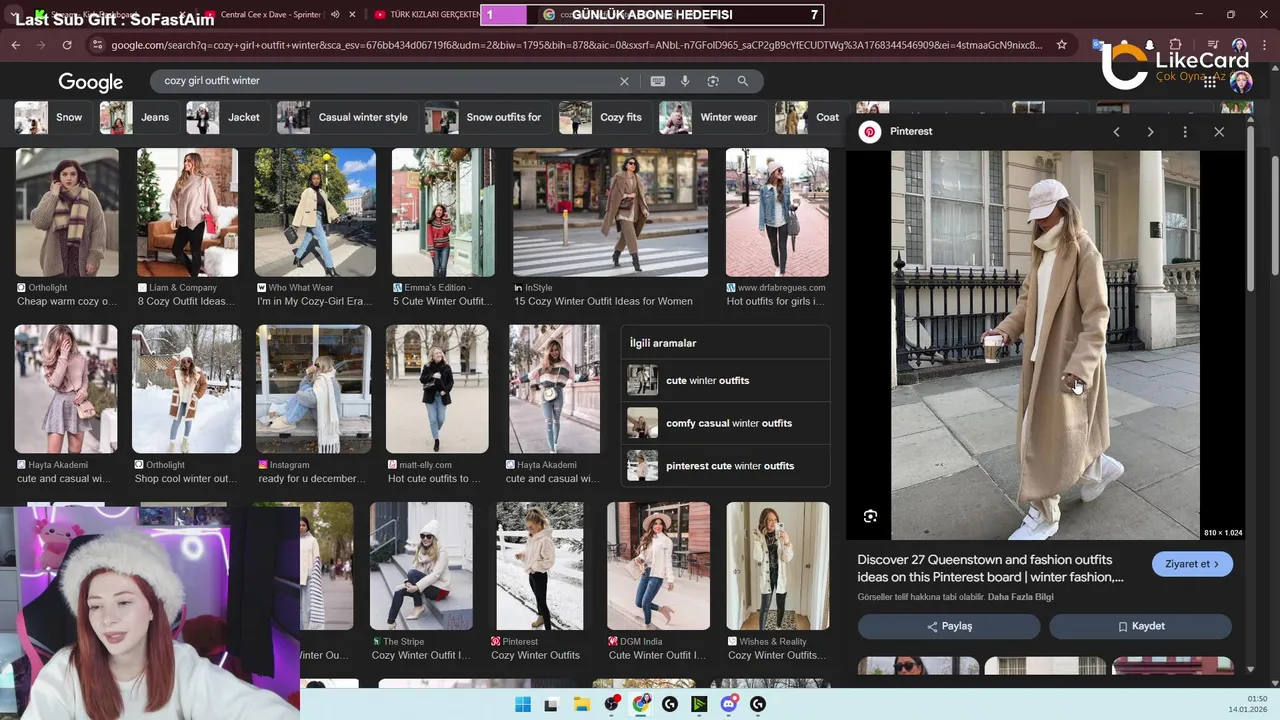Mute the Central Cee x Dave tab

pos(334,15)
